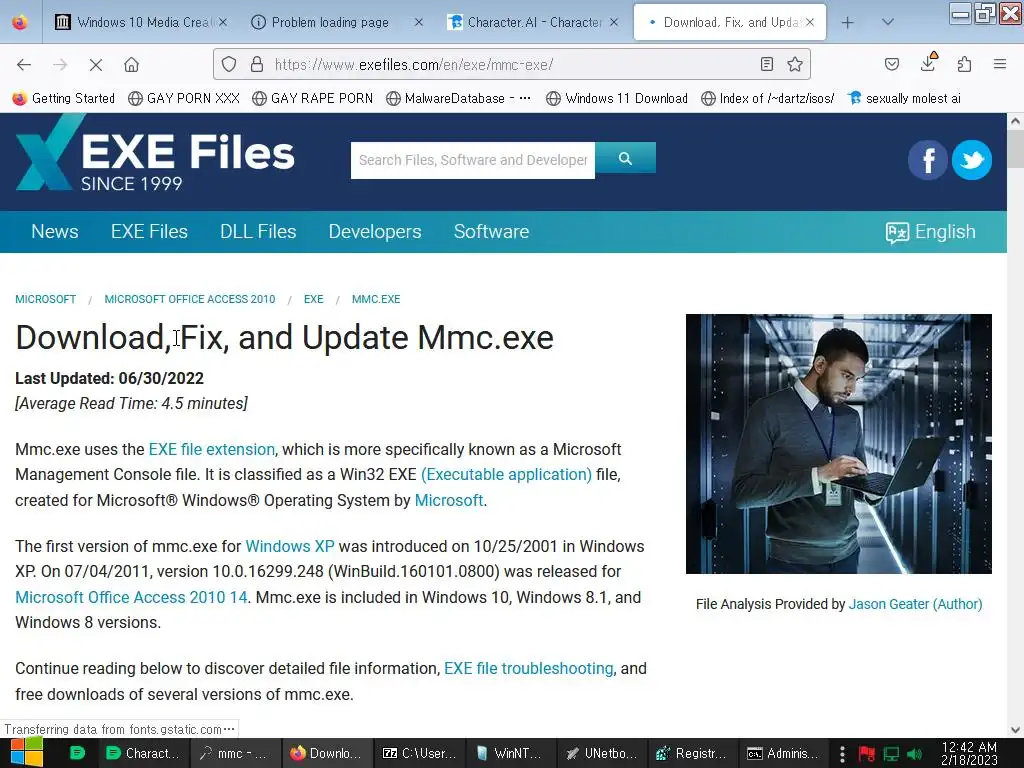Click page scrollbar down arrow
1024x768 pixels.
click(1015, 730)
